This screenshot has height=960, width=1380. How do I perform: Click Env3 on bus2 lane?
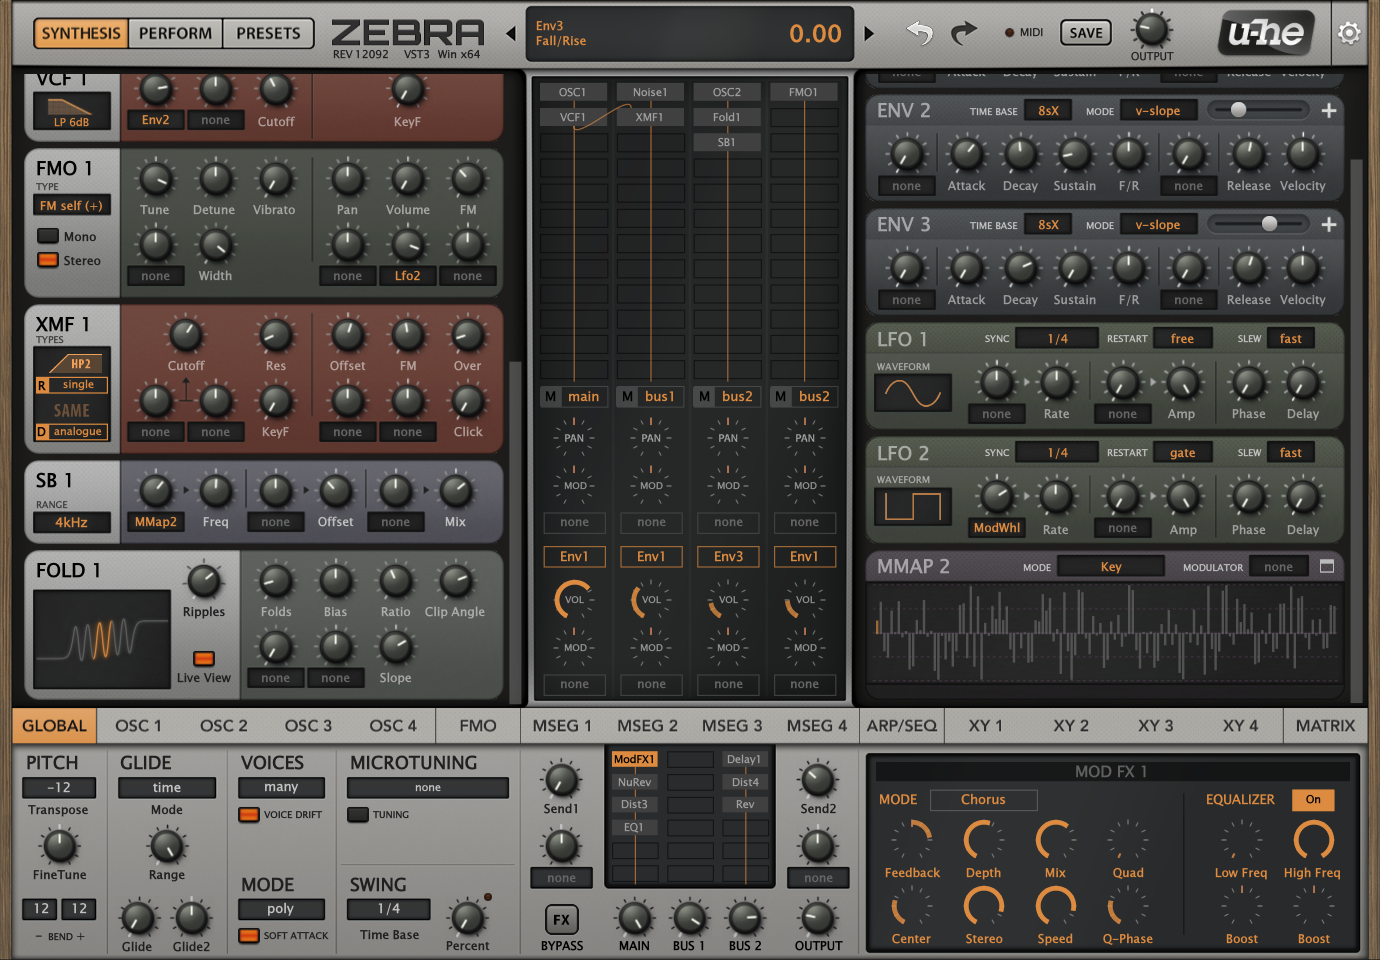728,557
